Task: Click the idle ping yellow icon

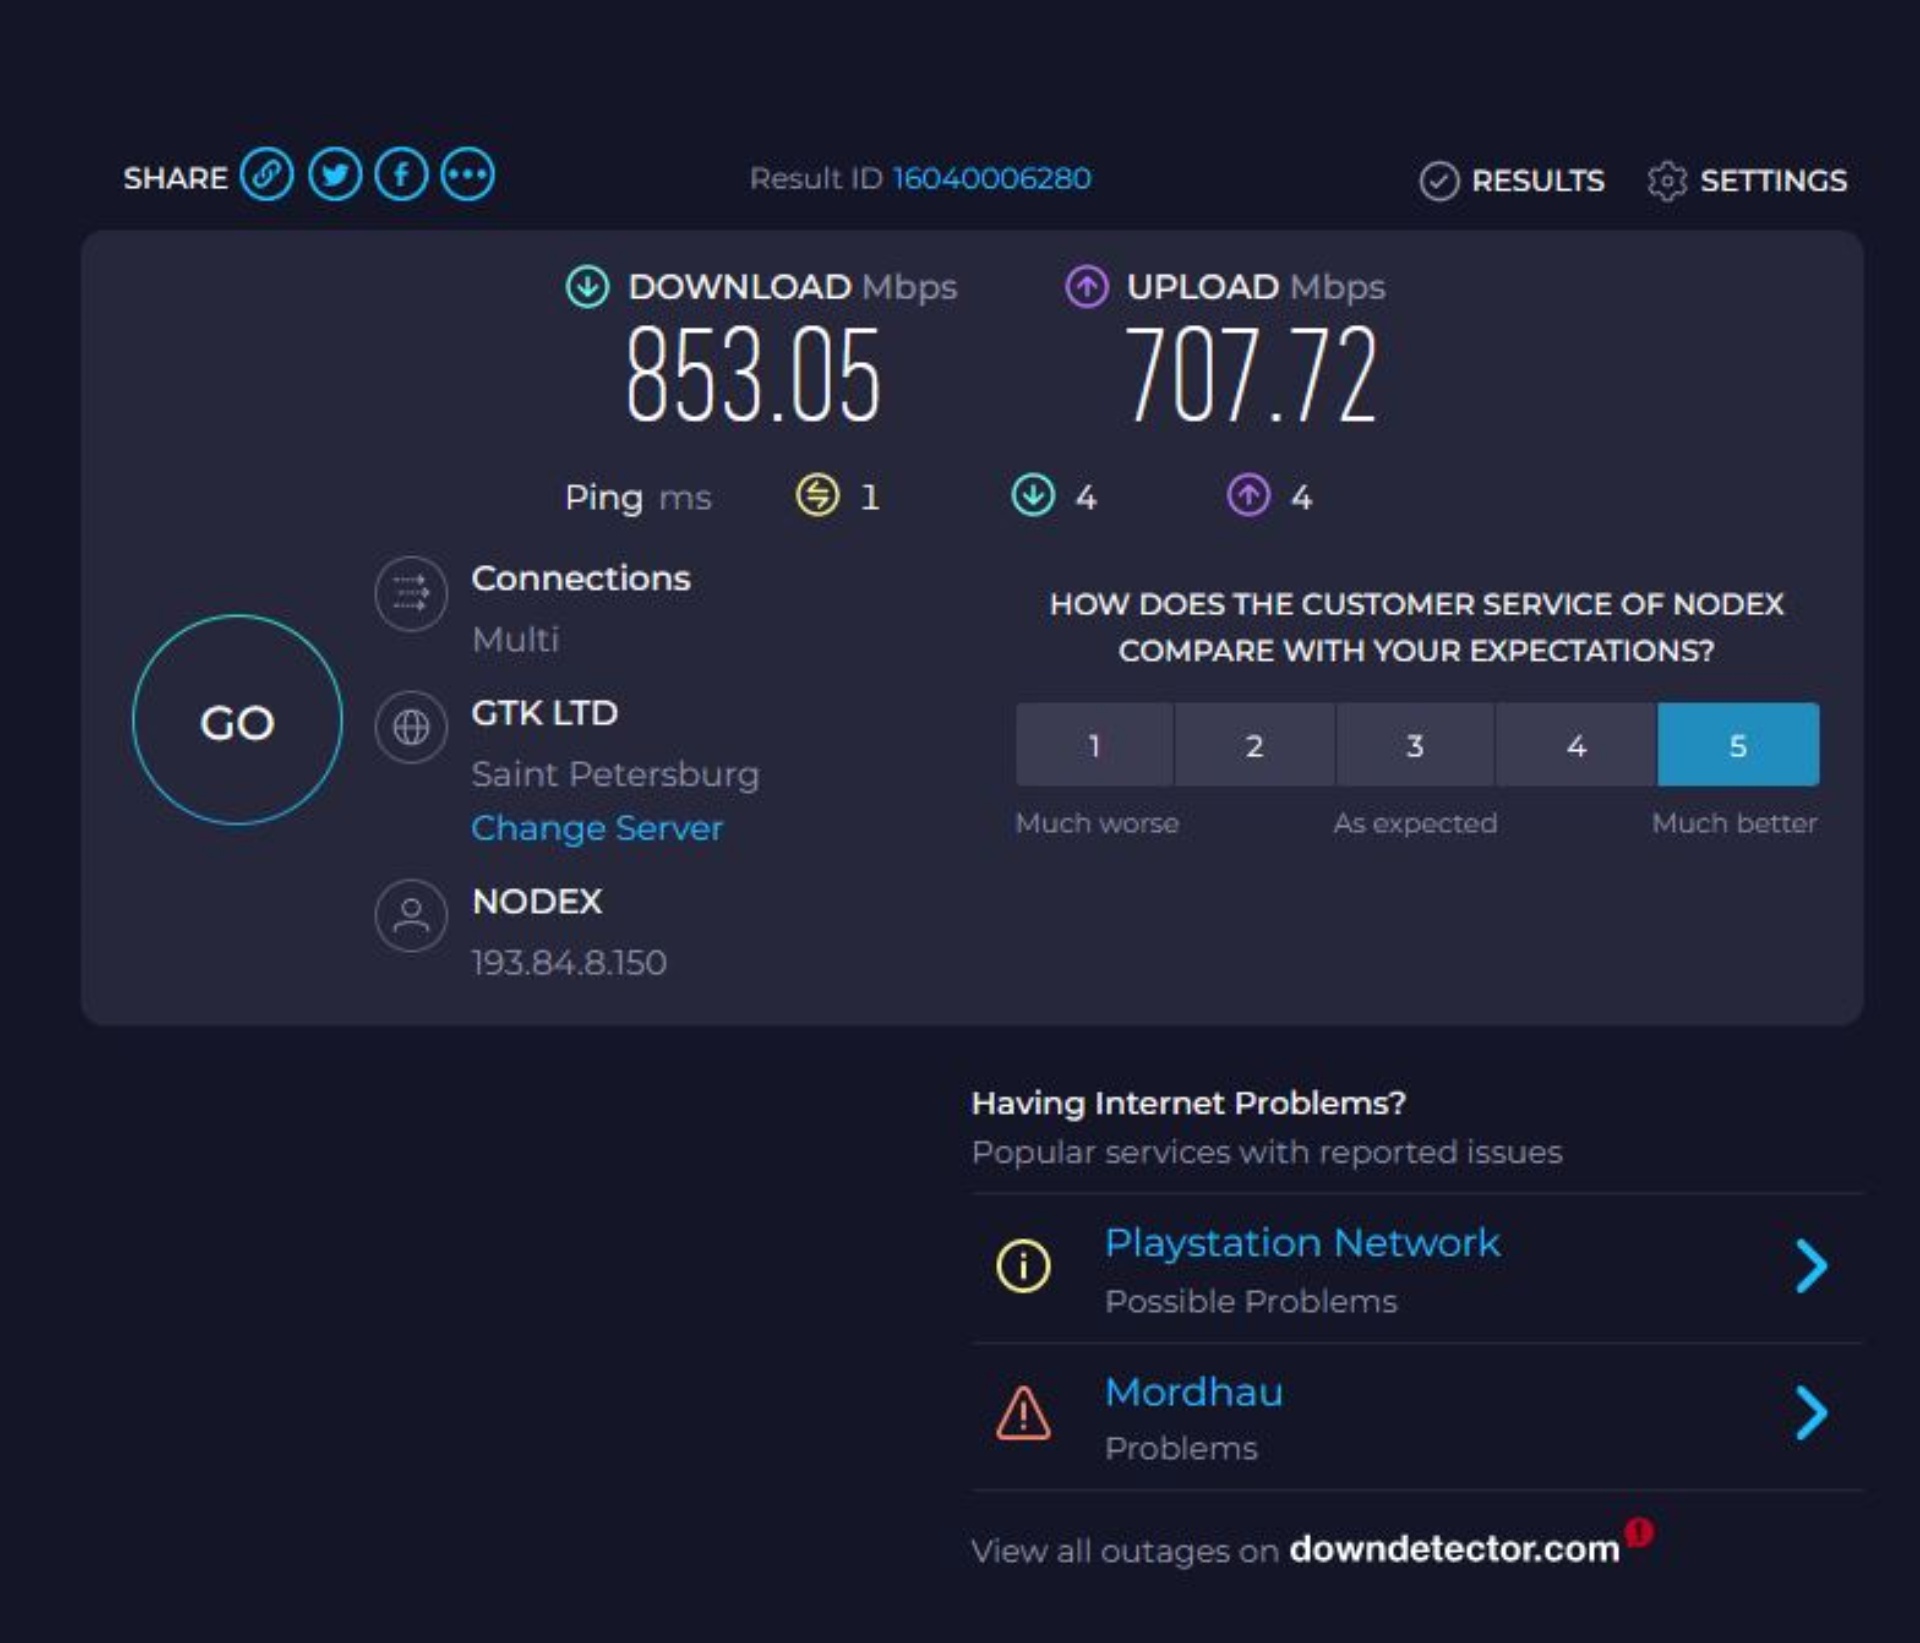Action: click(x=817, y=495)
